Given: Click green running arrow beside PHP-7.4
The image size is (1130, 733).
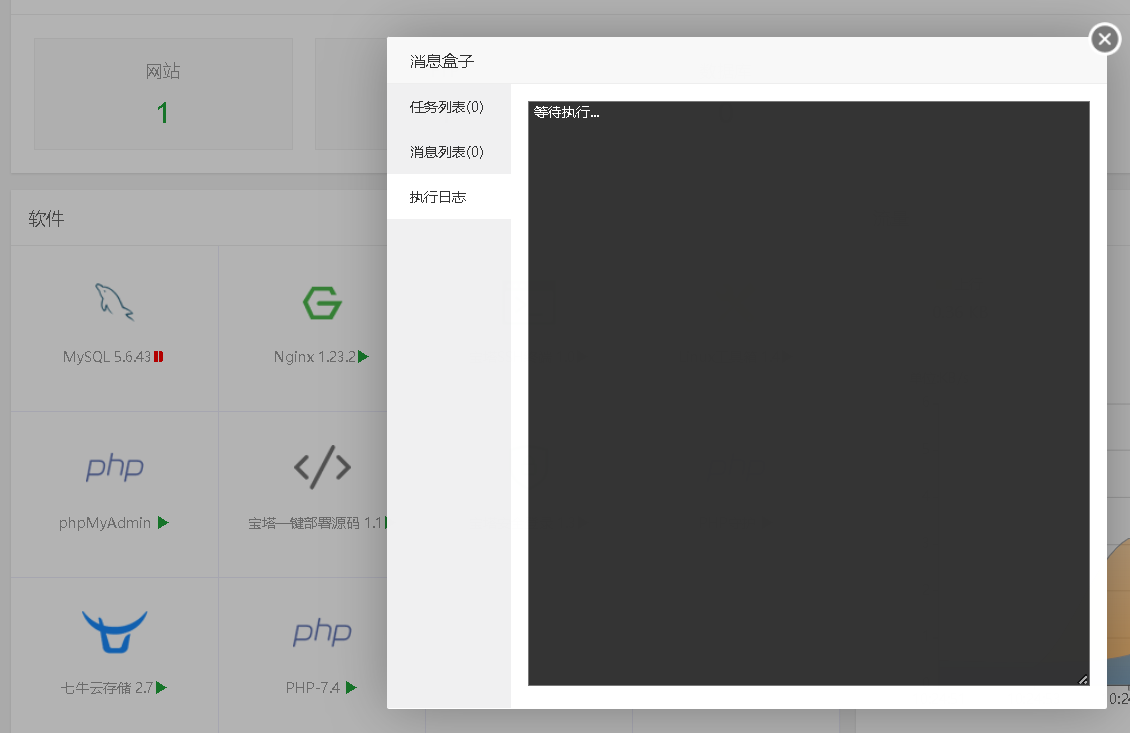Looking at the screenshot, I should pyautogui.click(x=351, y=688).
